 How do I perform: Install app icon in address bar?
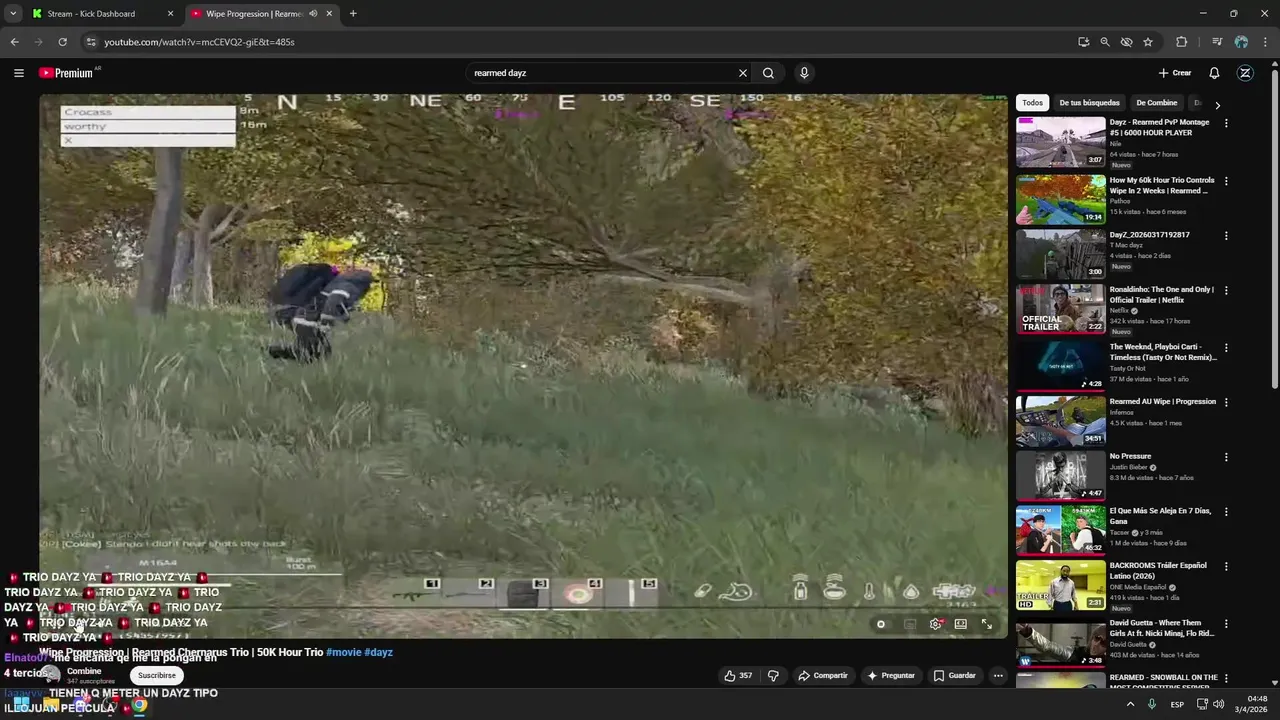(x=1083, y=42)
